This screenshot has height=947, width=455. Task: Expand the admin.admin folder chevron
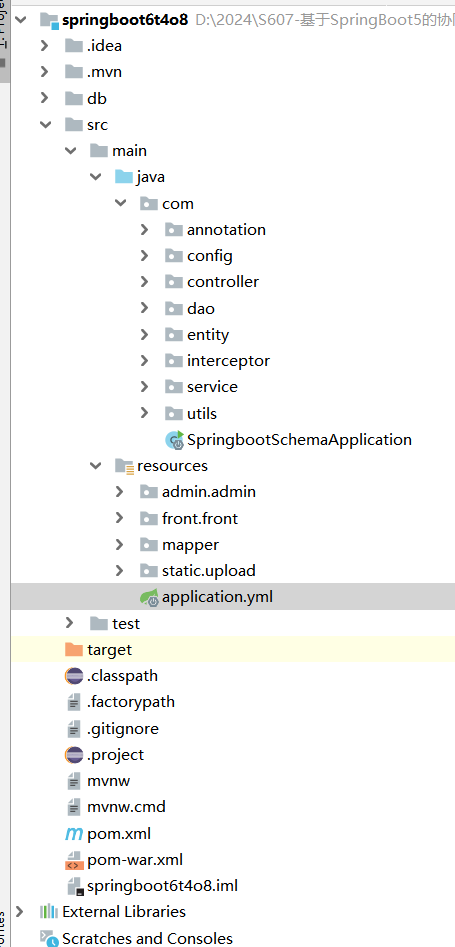(x=119, y=492)
